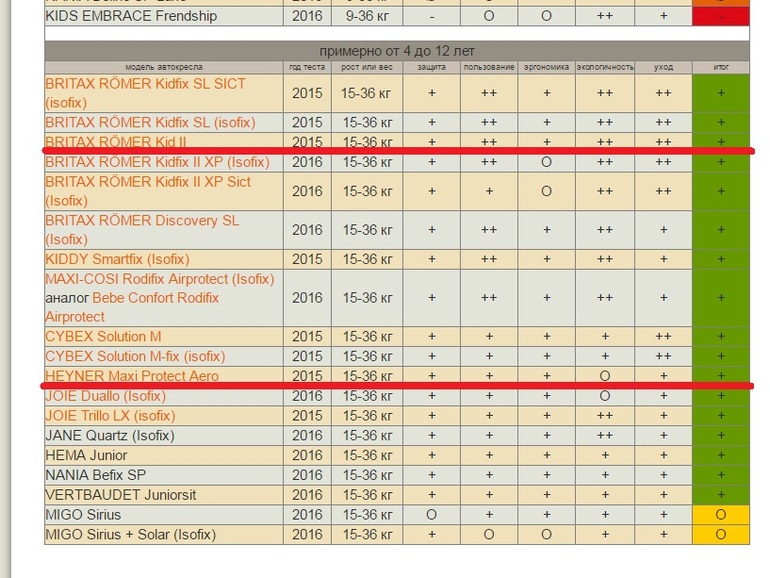Click the red result cell for KIDS EMBRACE
The height and width of the screenshot is (578, 770).
[x=720, y=16]
